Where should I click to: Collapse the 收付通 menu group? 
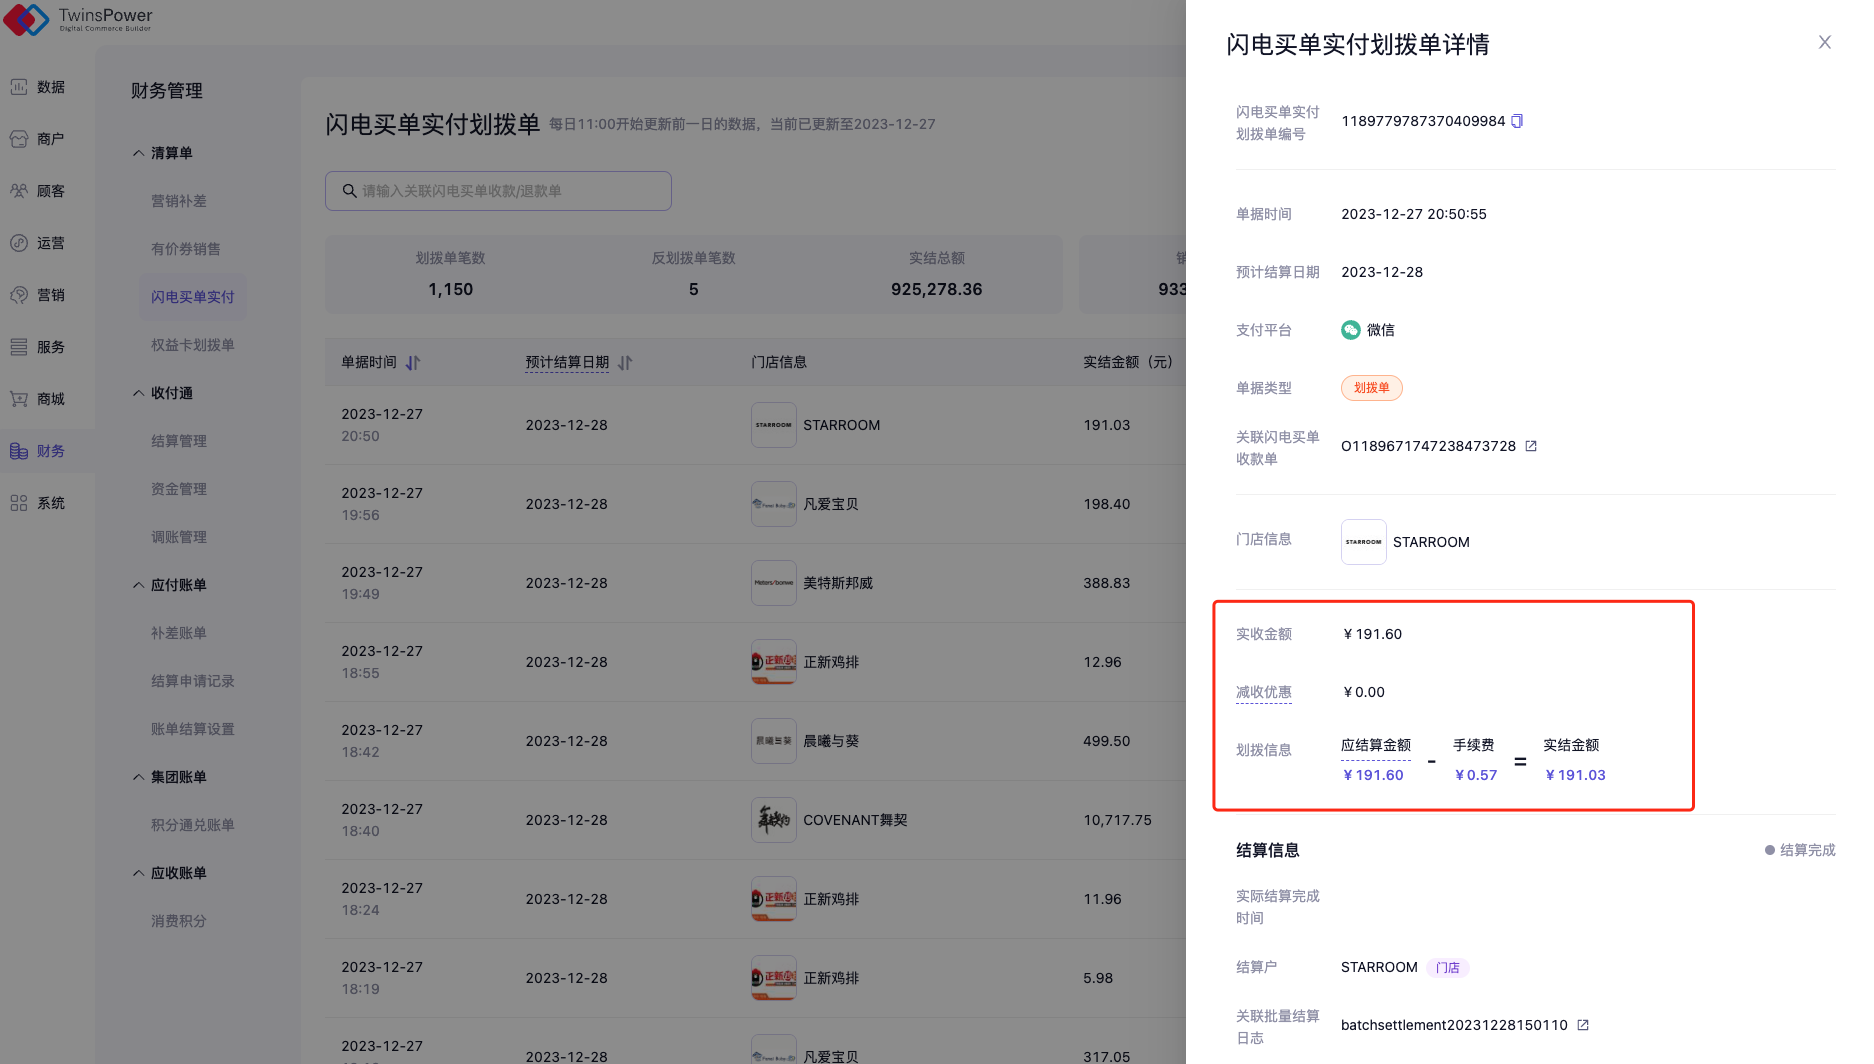[x=139, y=393]
